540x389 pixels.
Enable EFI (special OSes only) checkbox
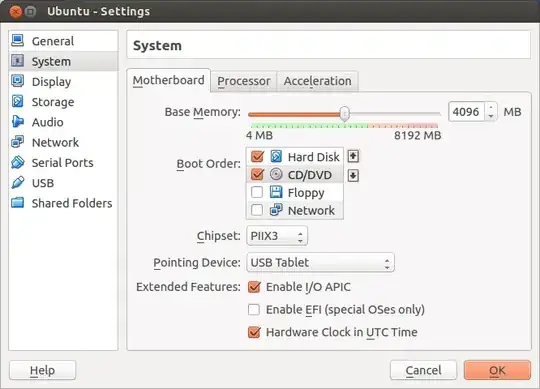pos(254,309)
